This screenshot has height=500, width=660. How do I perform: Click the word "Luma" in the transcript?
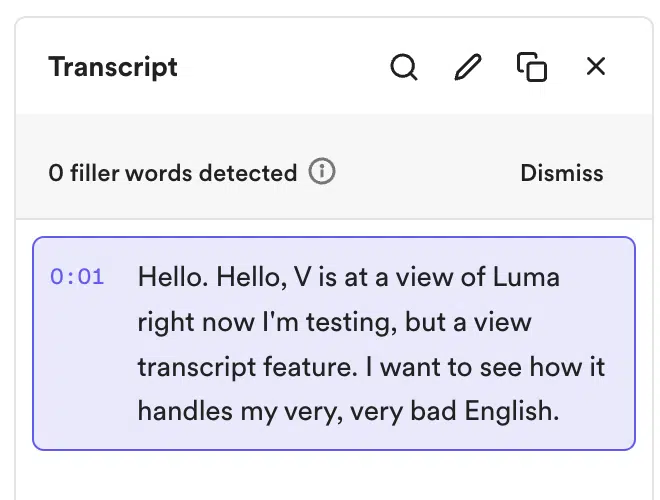[526, 277]
